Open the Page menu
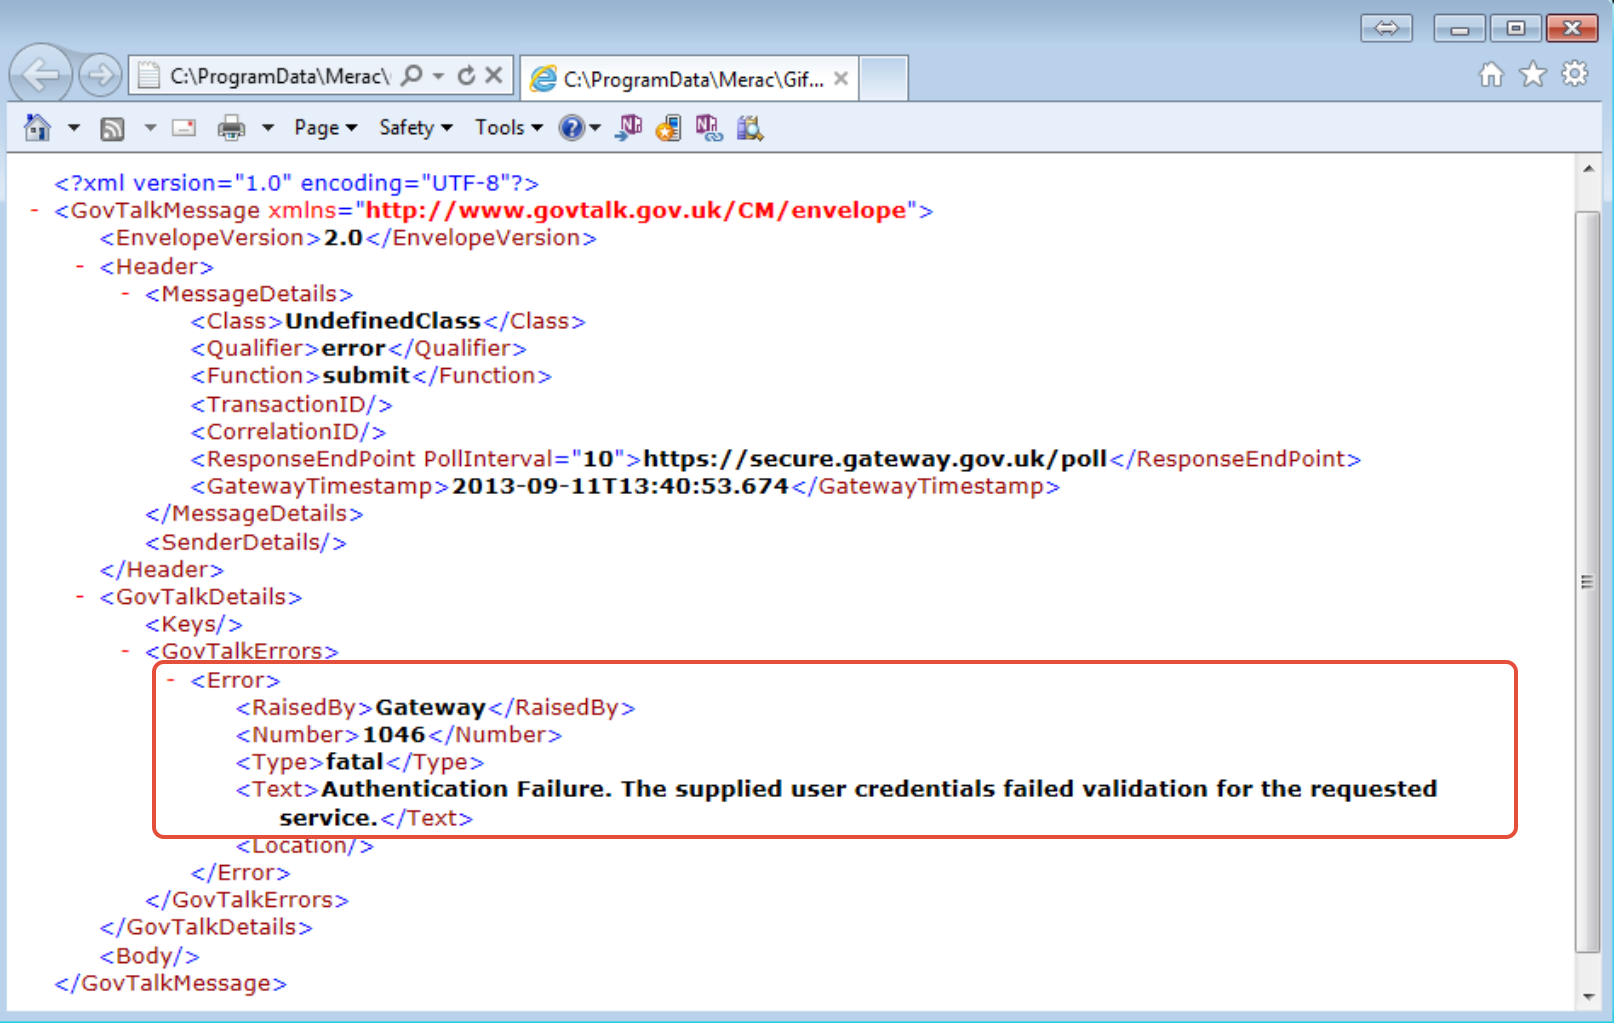 click(x=325, y=128)
